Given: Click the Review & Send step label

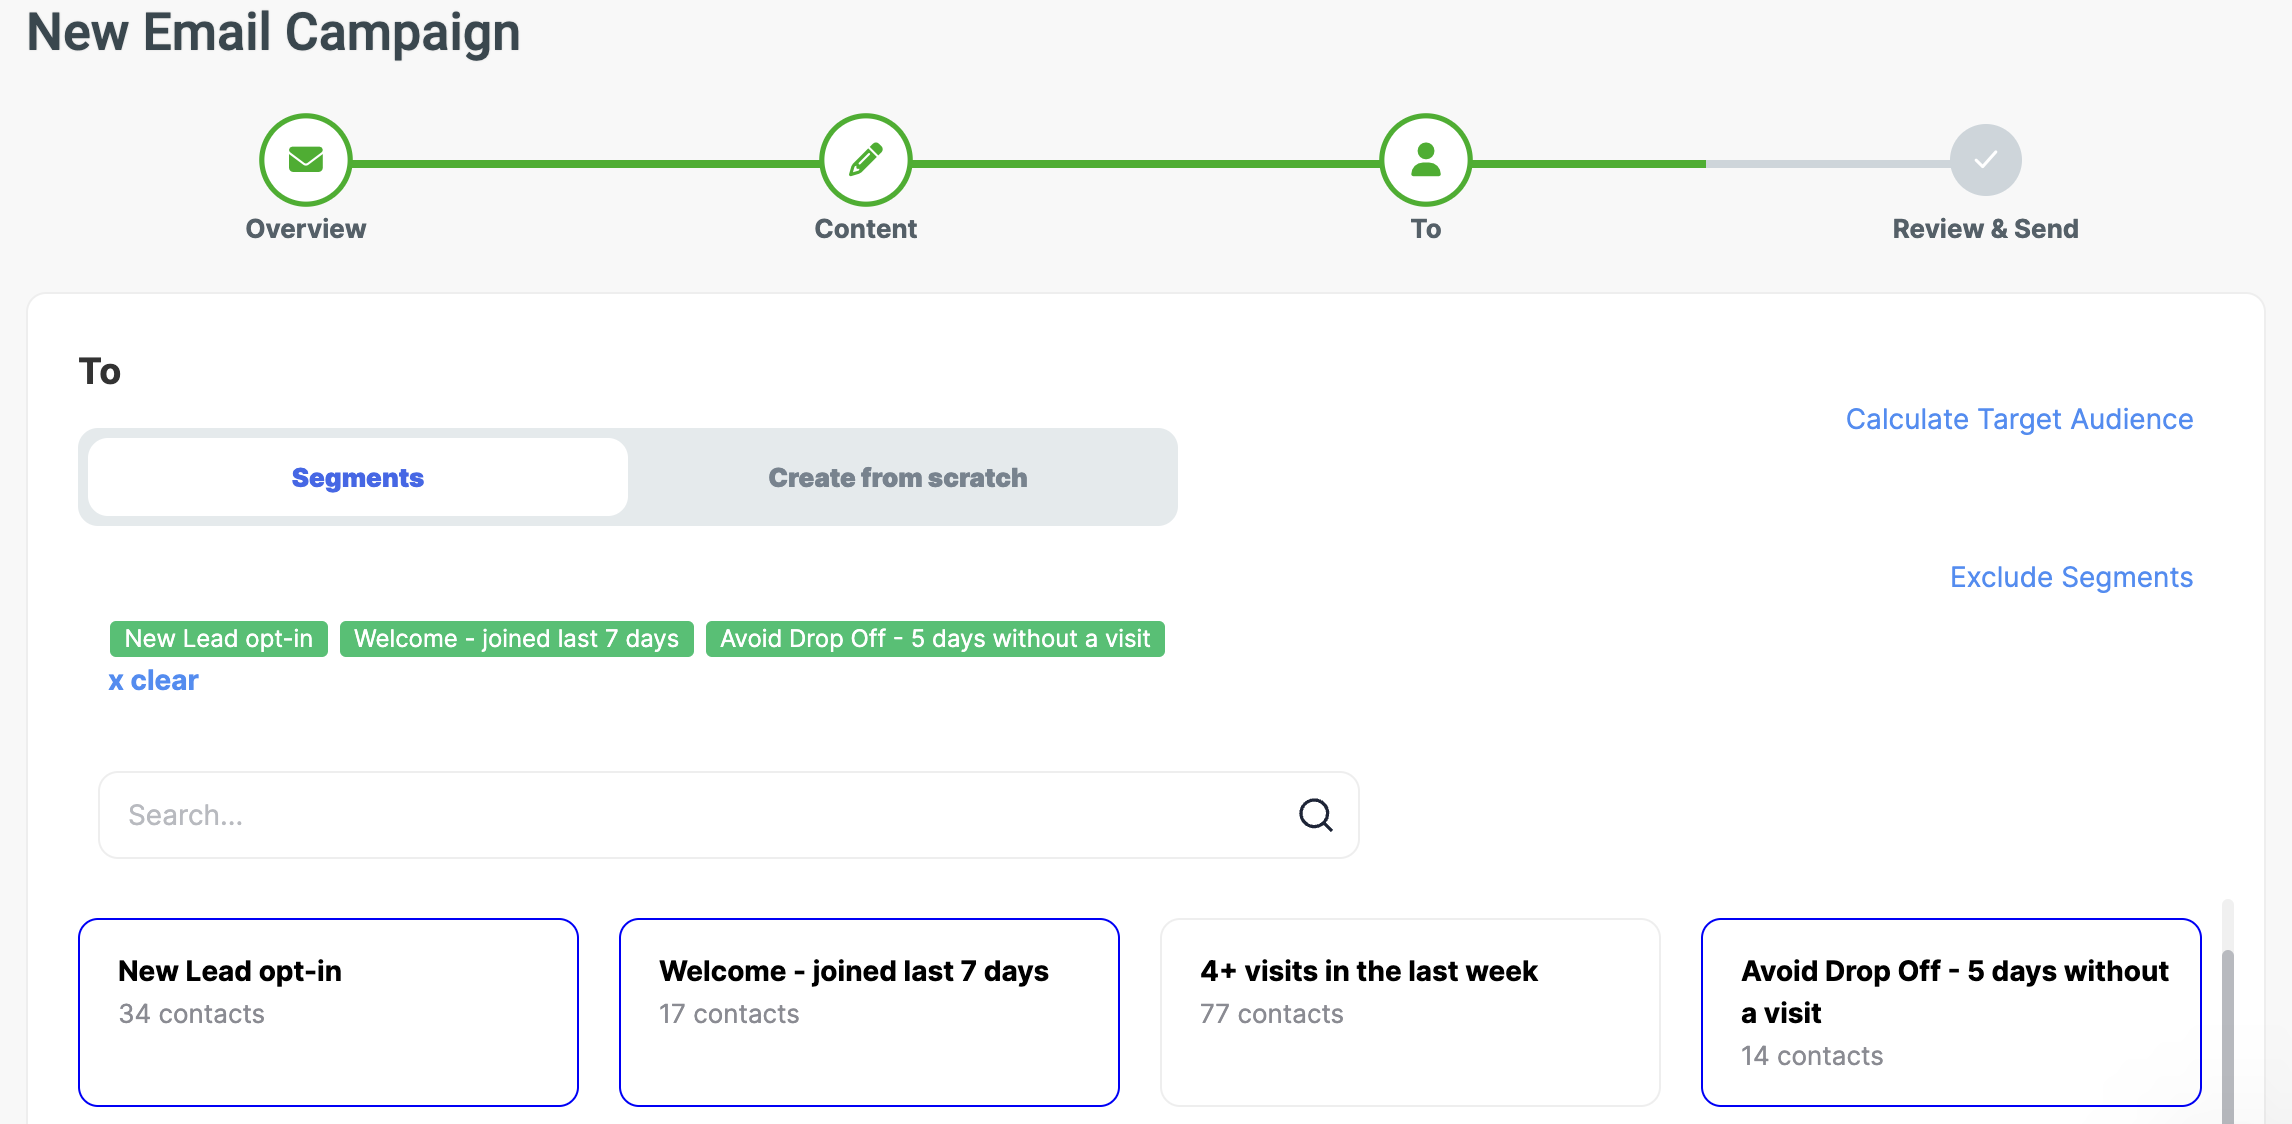Looking at the screenshot, I should [x=1985, y=229].
